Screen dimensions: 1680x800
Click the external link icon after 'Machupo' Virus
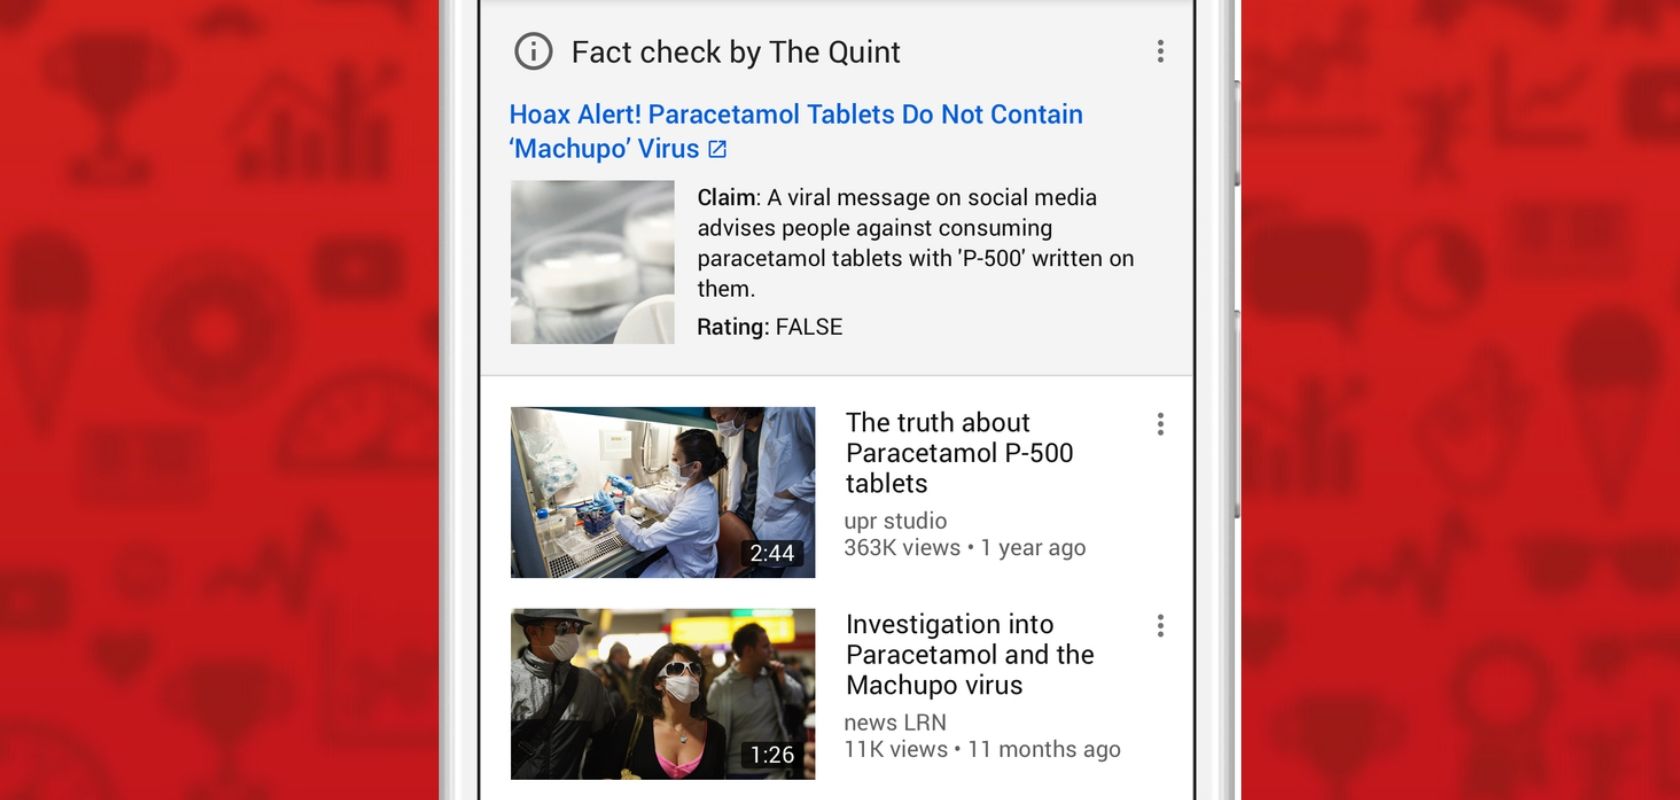717,149
